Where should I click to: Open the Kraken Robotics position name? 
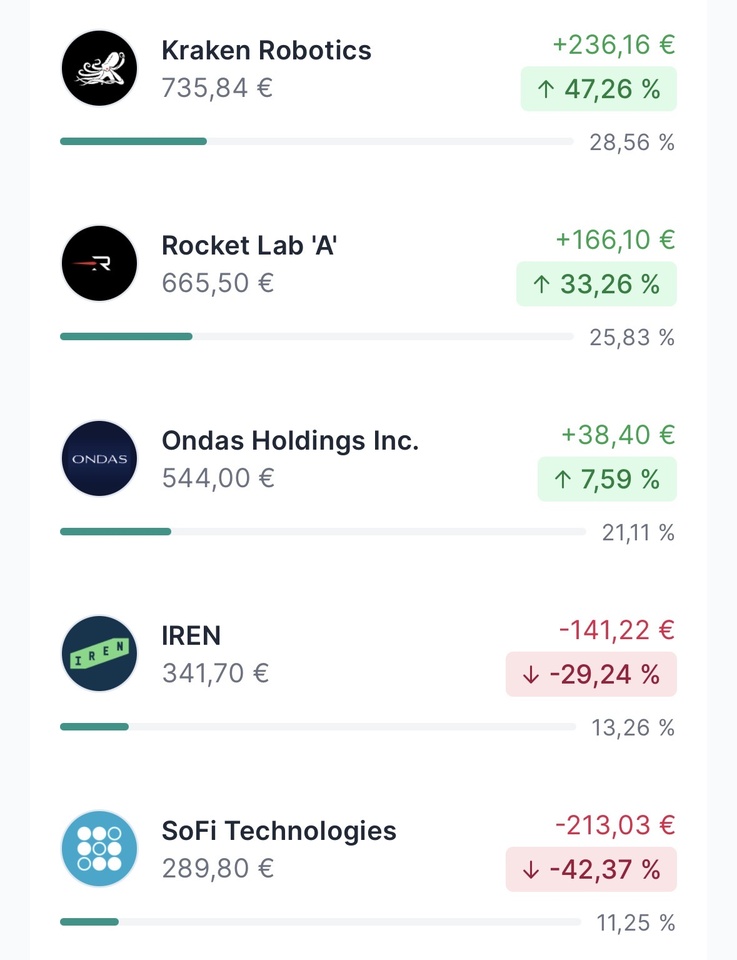(x=266, y=50)
